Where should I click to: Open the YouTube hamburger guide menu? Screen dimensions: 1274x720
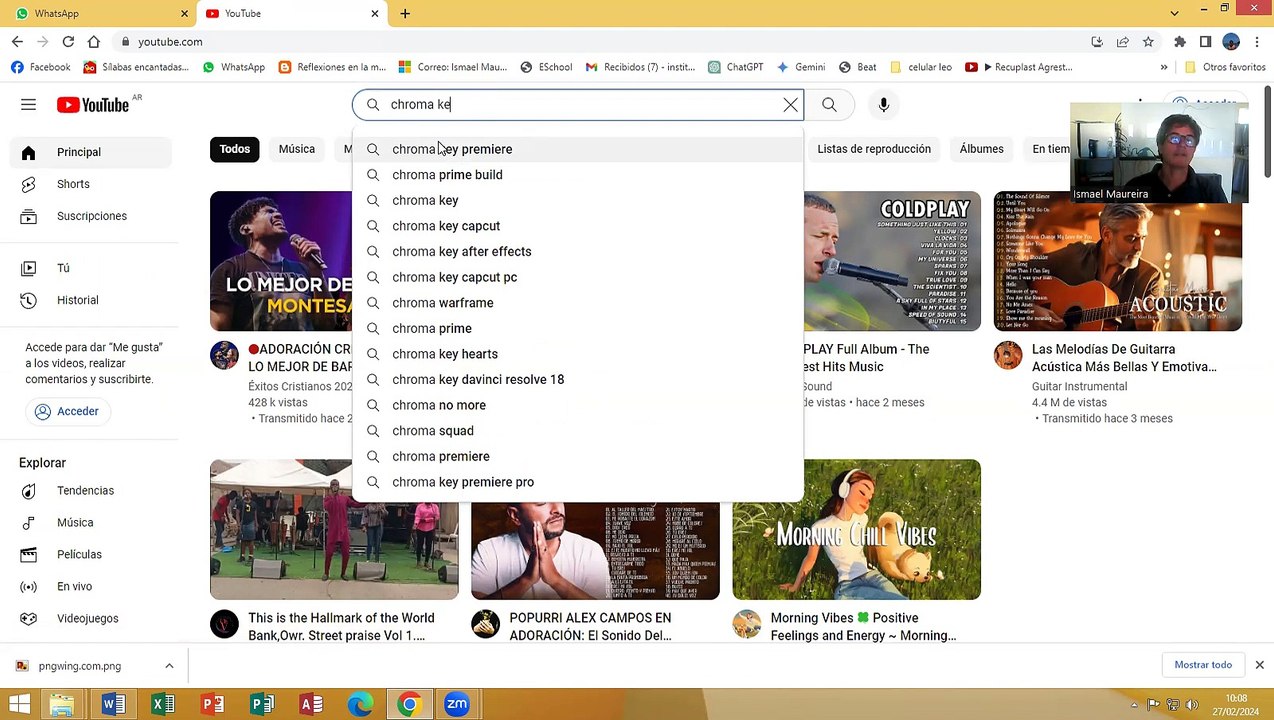28,104
